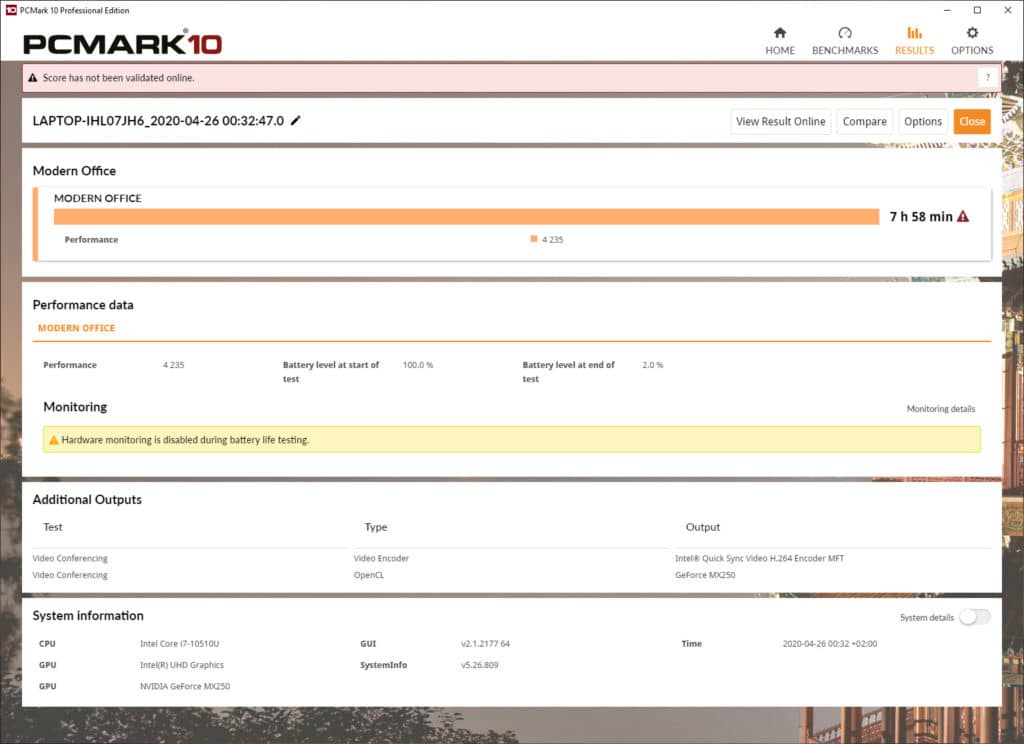This screenshot has height=744, width=1024.
Task: Maximize the PCMark 10 window
Action: (977, 10)
